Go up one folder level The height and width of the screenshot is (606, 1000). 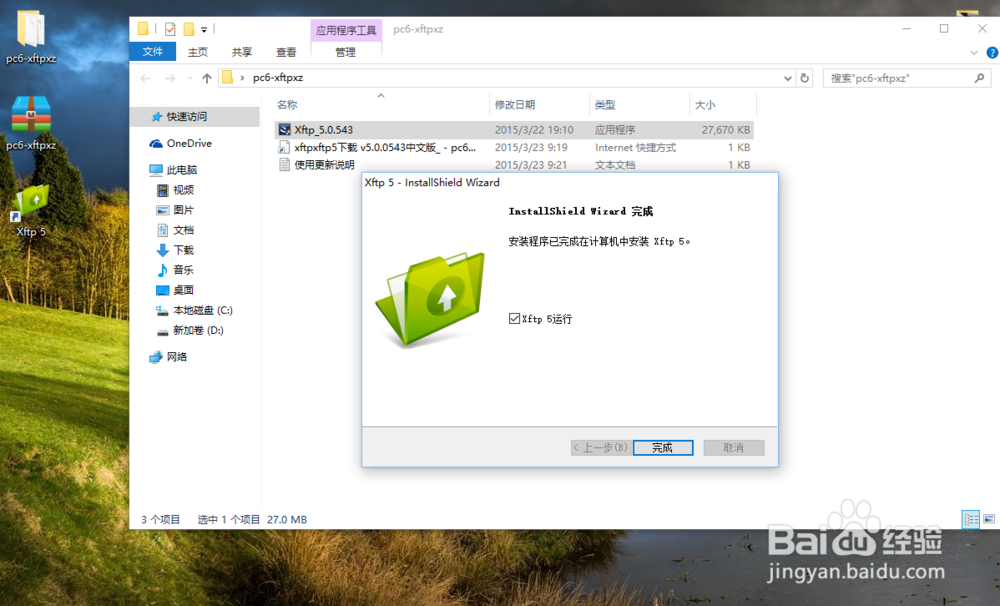207,78
